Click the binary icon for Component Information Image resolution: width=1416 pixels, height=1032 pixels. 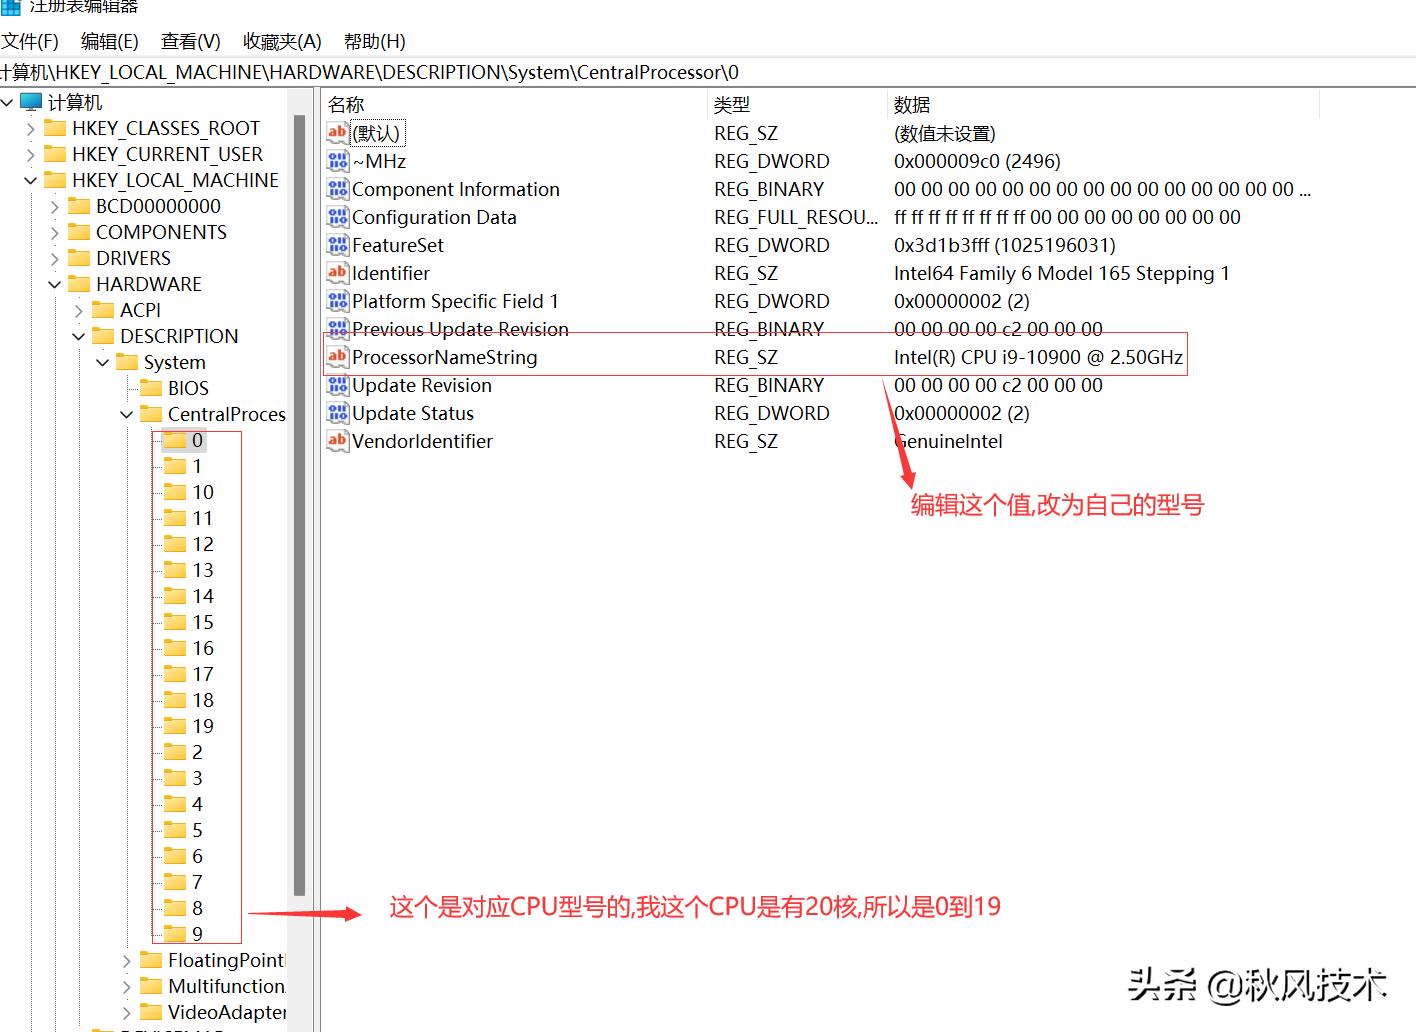point(337,188)
